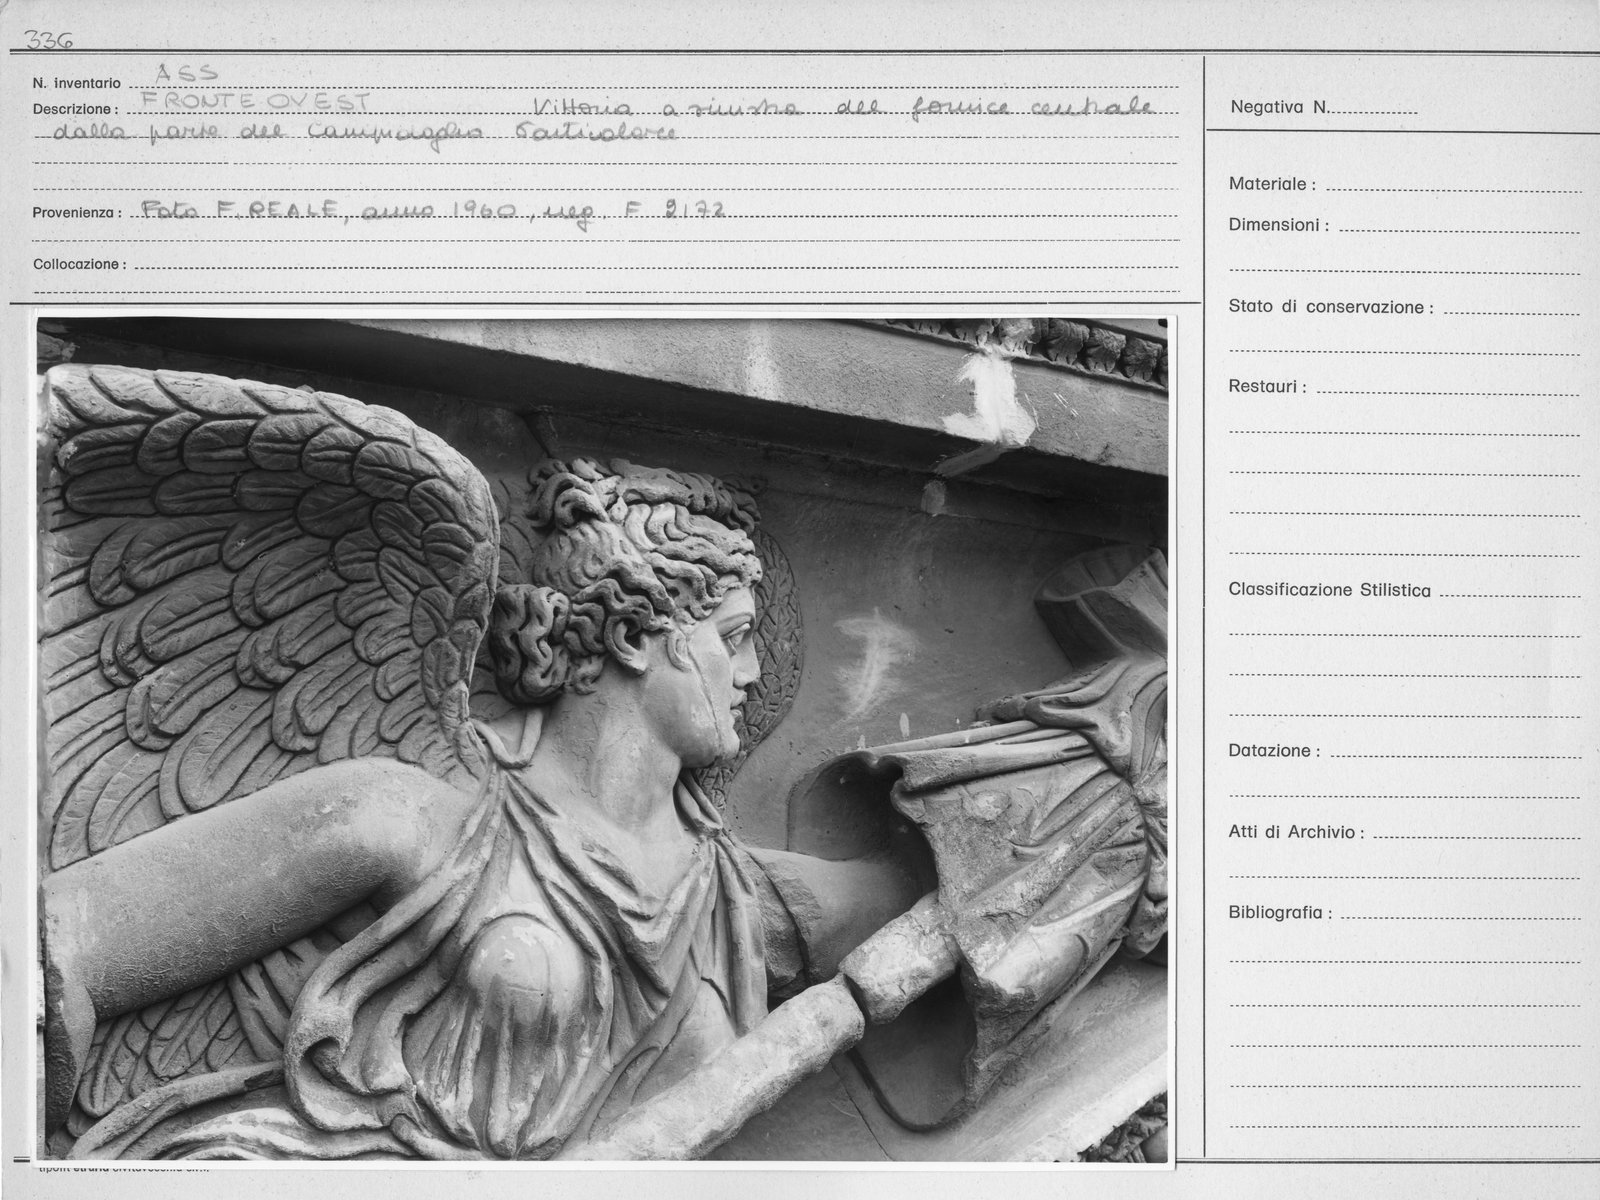Click the 'Collocazione :' label
This screenshot has width=1600, height=1200.
80,265
